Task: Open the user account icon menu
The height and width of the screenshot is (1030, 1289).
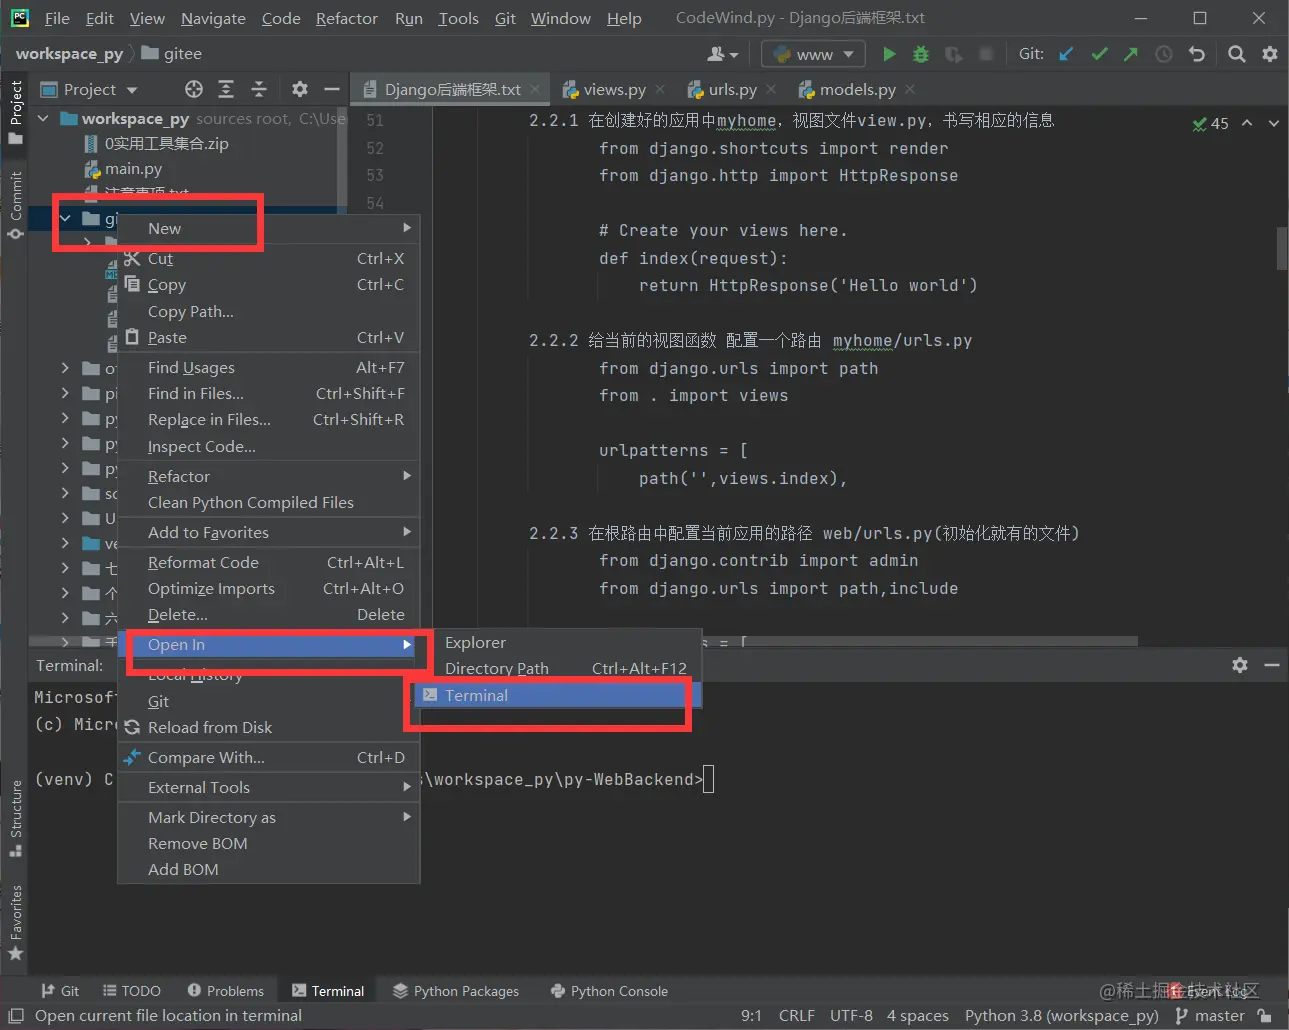Action: coord(722,54)
